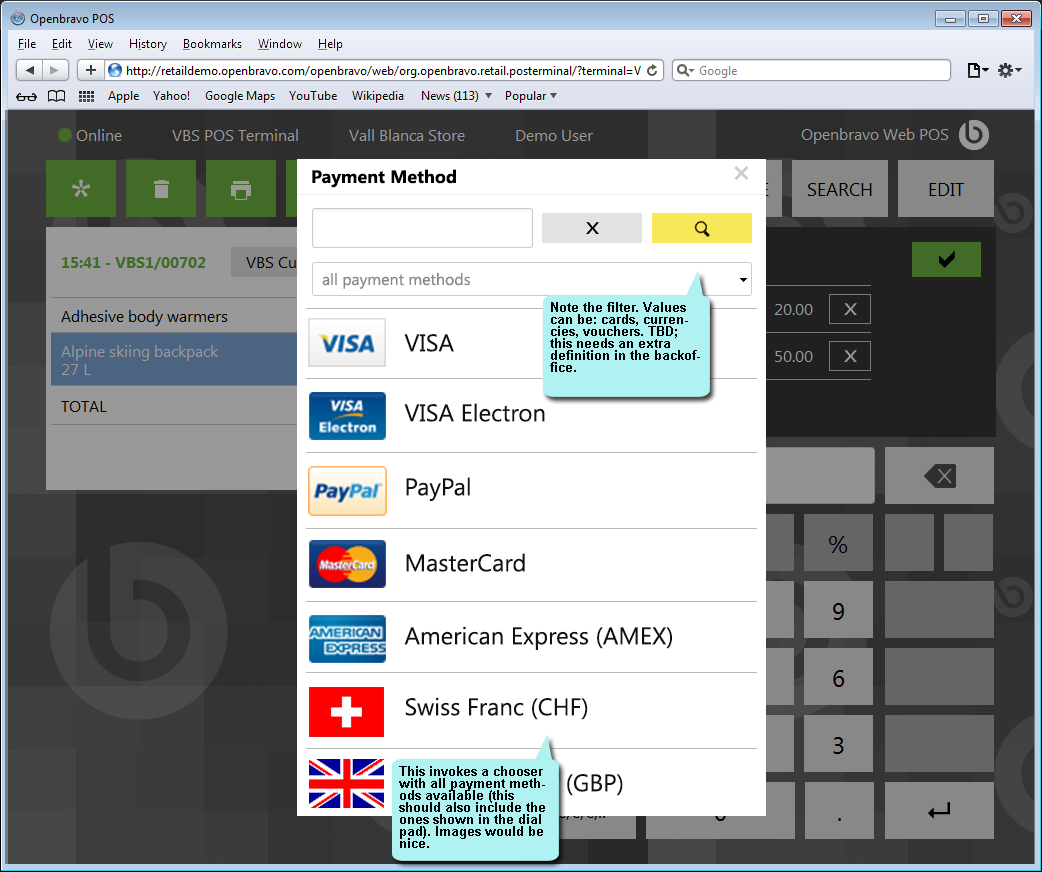The height and width of the screenshot is (872, 1042).
Task: Remove the 50.00 payment line
Action: pos(850,356)
